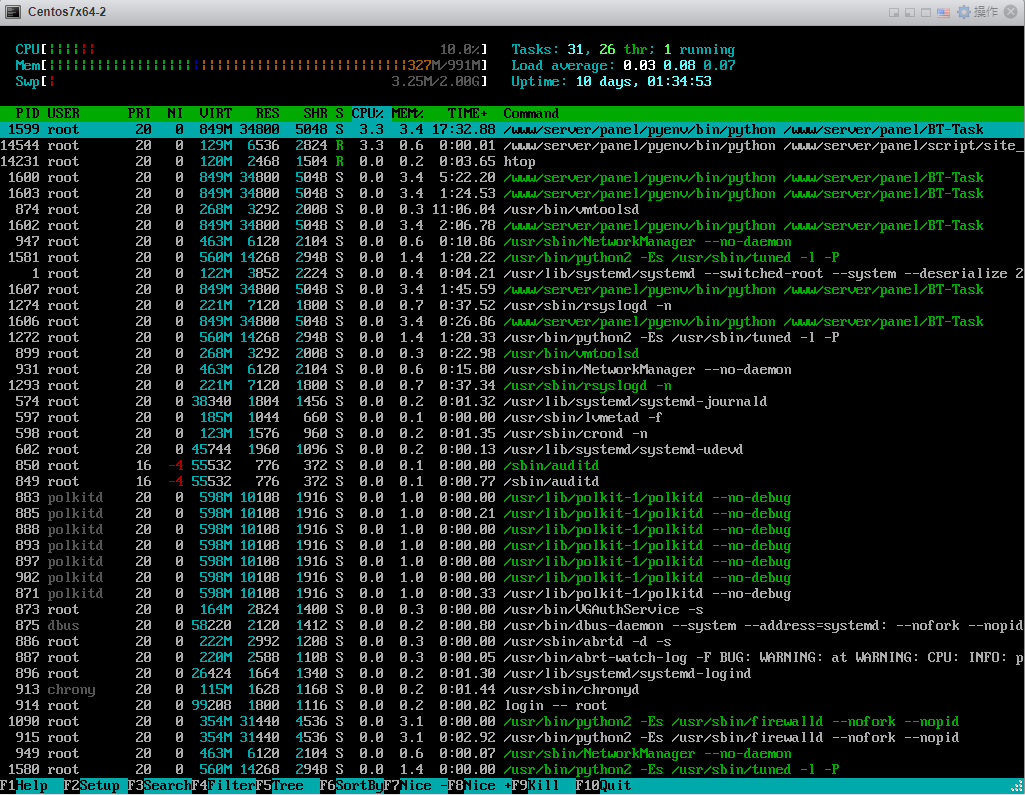Select the htop process row PID 14231
The height and width of the screenshot is (795, 1025).
pos(512,161)
